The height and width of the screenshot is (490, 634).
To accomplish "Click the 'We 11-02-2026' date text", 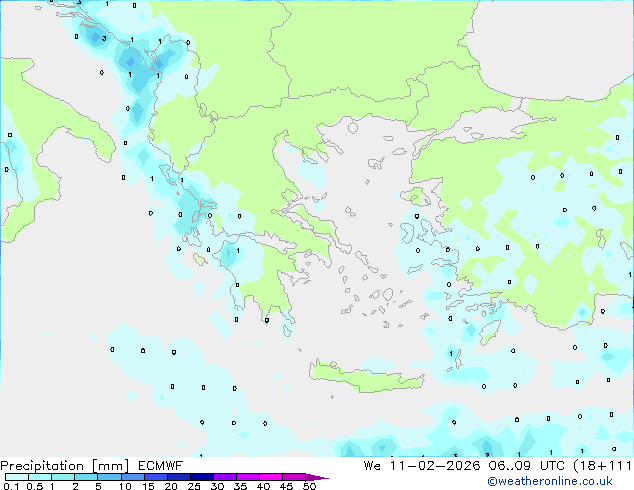I will [x=422, y=466].
